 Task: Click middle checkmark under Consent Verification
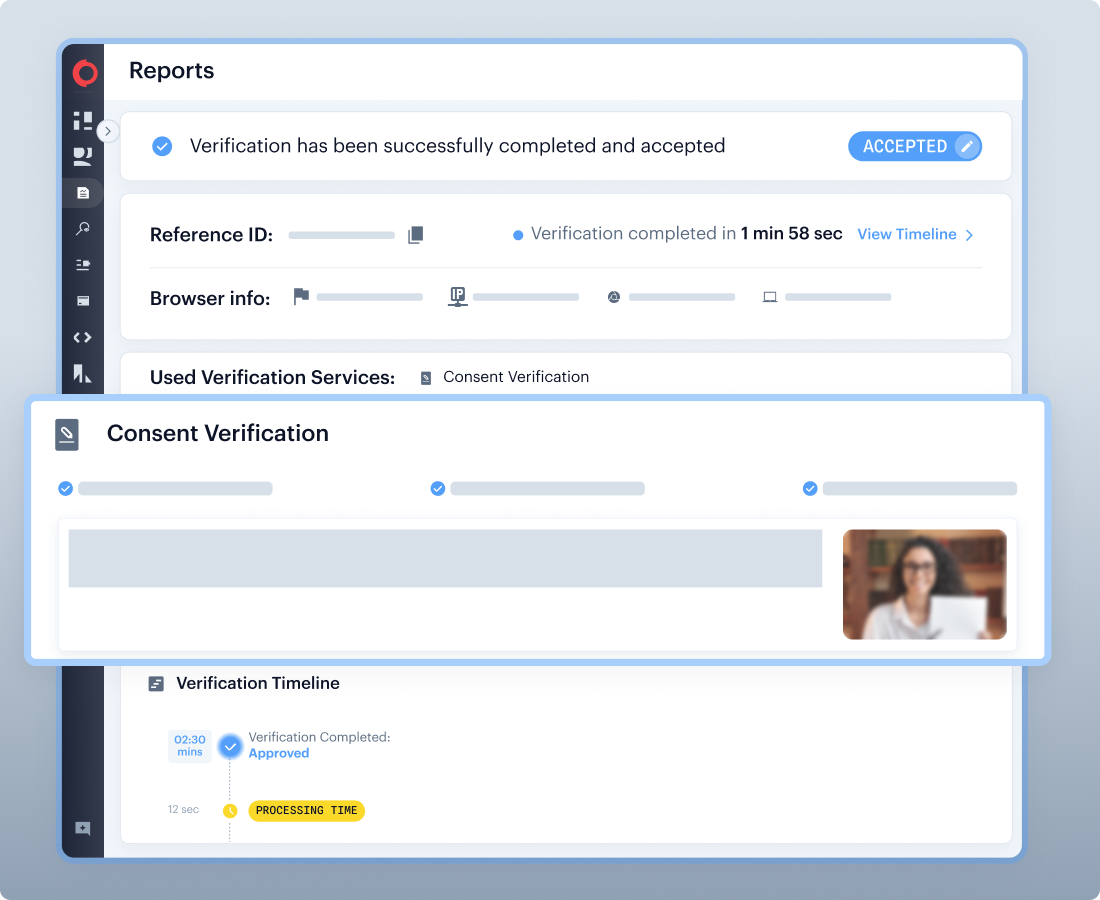pyautogui.click(x=437, y=489)
